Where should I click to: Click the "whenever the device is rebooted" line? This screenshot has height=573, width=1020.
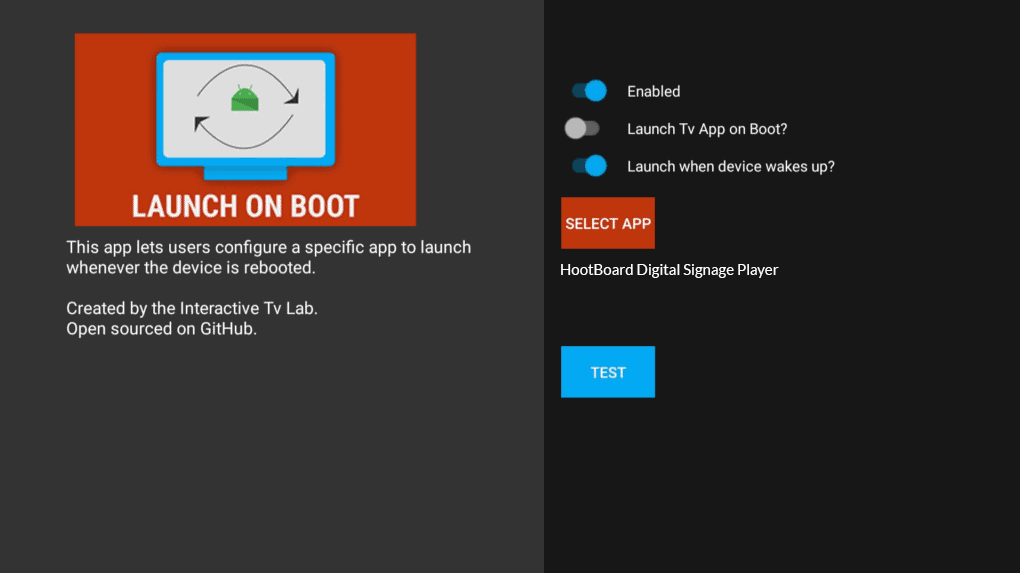point(191,268)
